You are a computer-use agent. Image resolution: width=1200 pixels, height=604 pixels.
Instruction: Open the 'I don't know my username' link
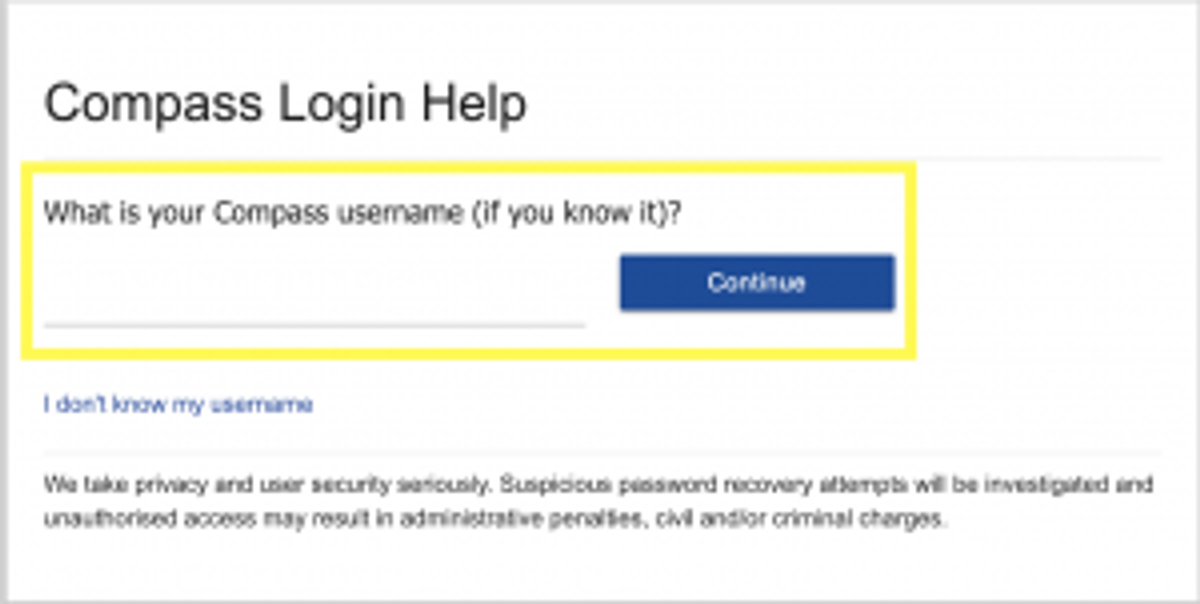coord(178,405)
